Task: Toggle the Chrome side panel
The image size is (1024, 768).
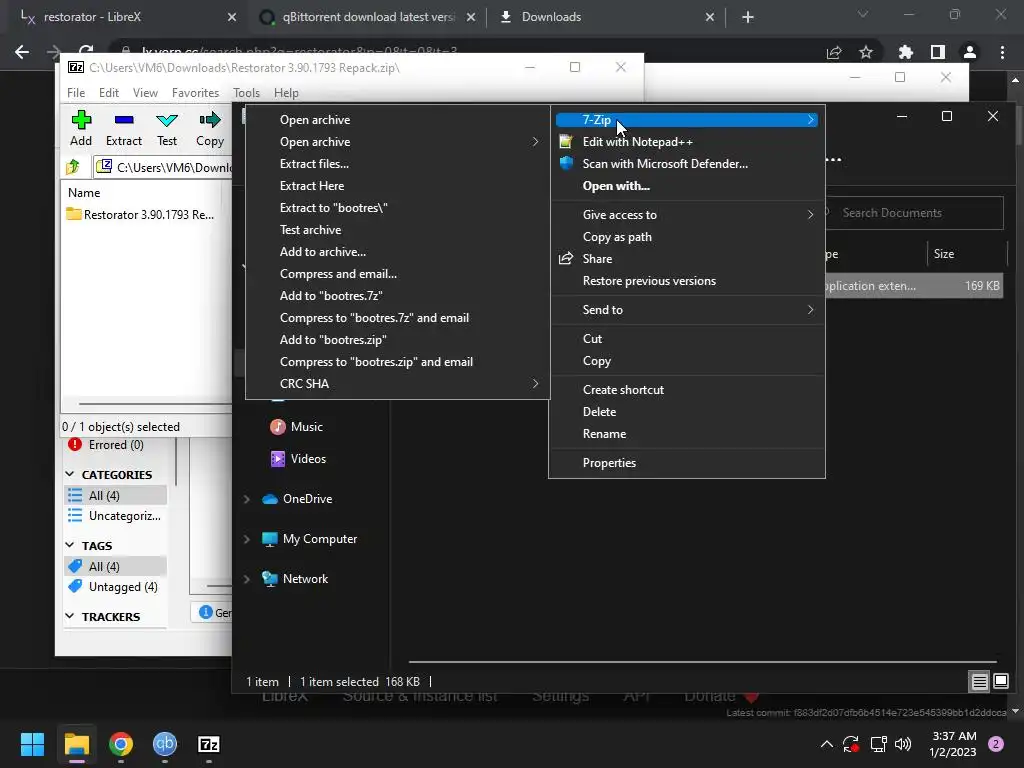Action: (x=938, y=52)
